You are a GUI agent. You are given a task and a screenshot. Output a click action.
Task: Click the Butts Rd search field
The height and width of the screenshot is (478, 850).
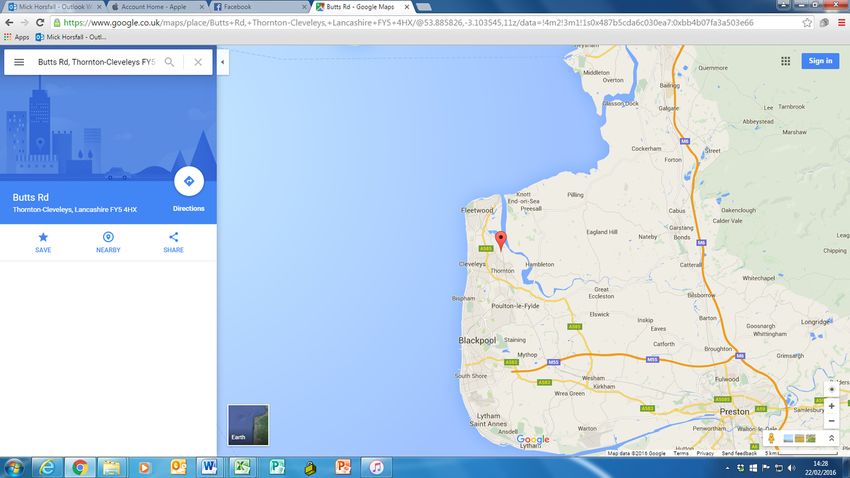(x=96, y=62)
